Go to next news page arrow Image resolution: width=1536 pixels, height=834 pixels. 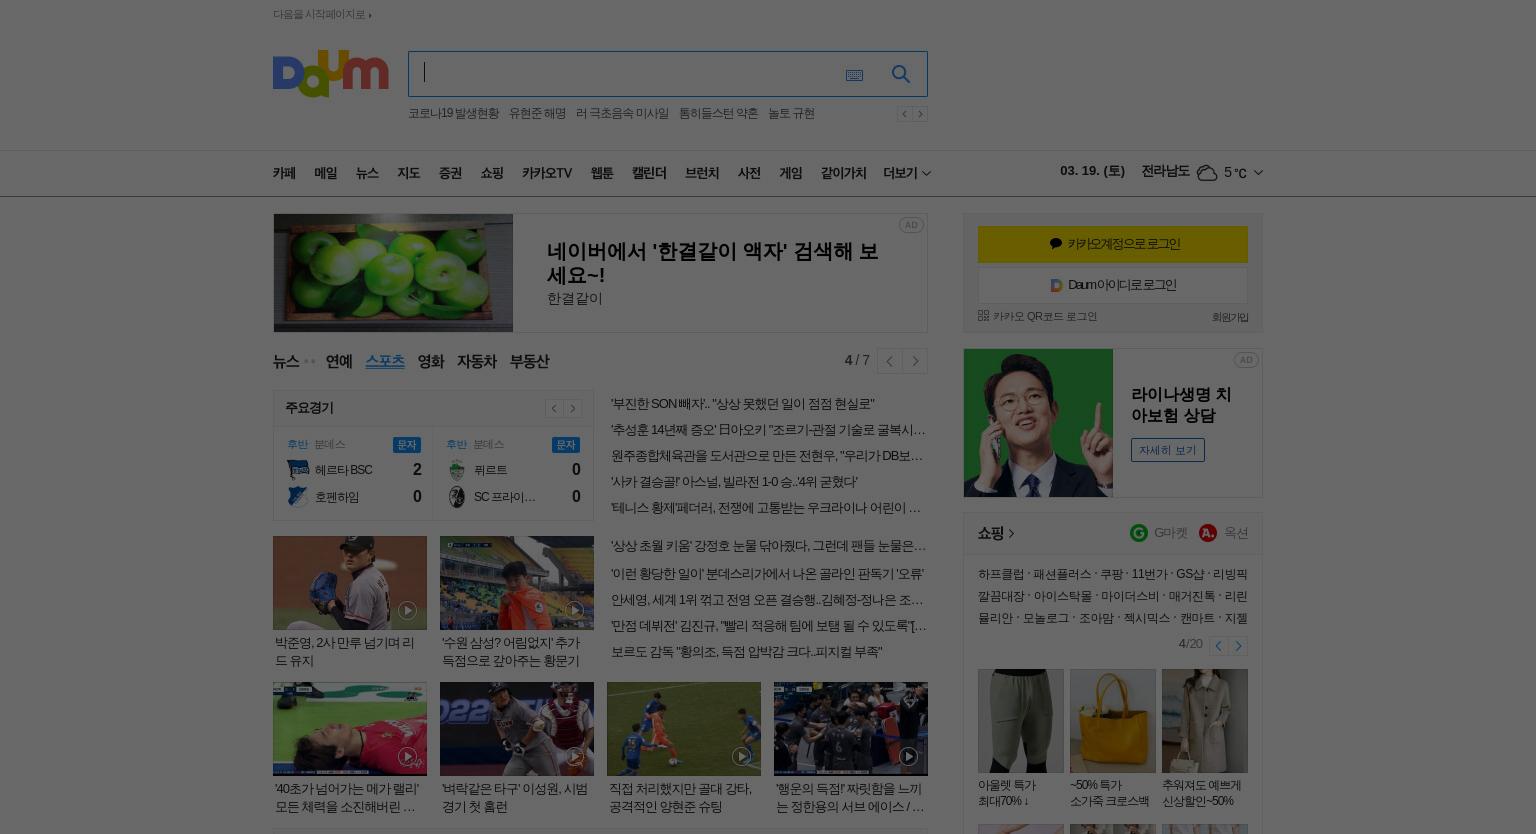[x=915, y=361]
